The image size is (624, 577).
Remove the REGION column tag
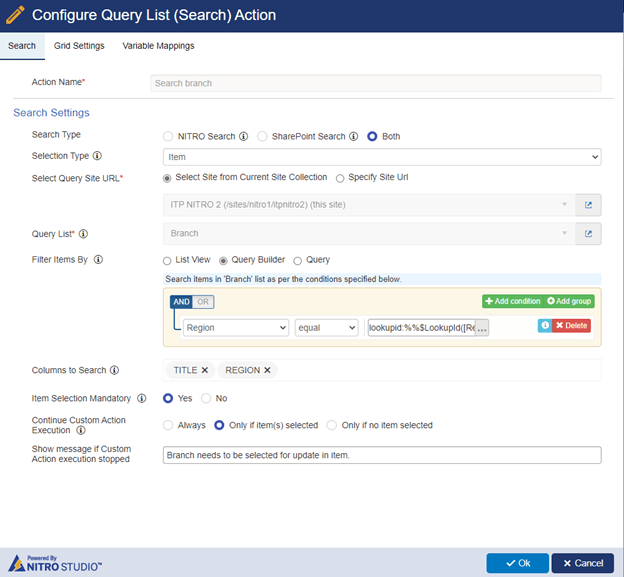click(x=267, y=370)
